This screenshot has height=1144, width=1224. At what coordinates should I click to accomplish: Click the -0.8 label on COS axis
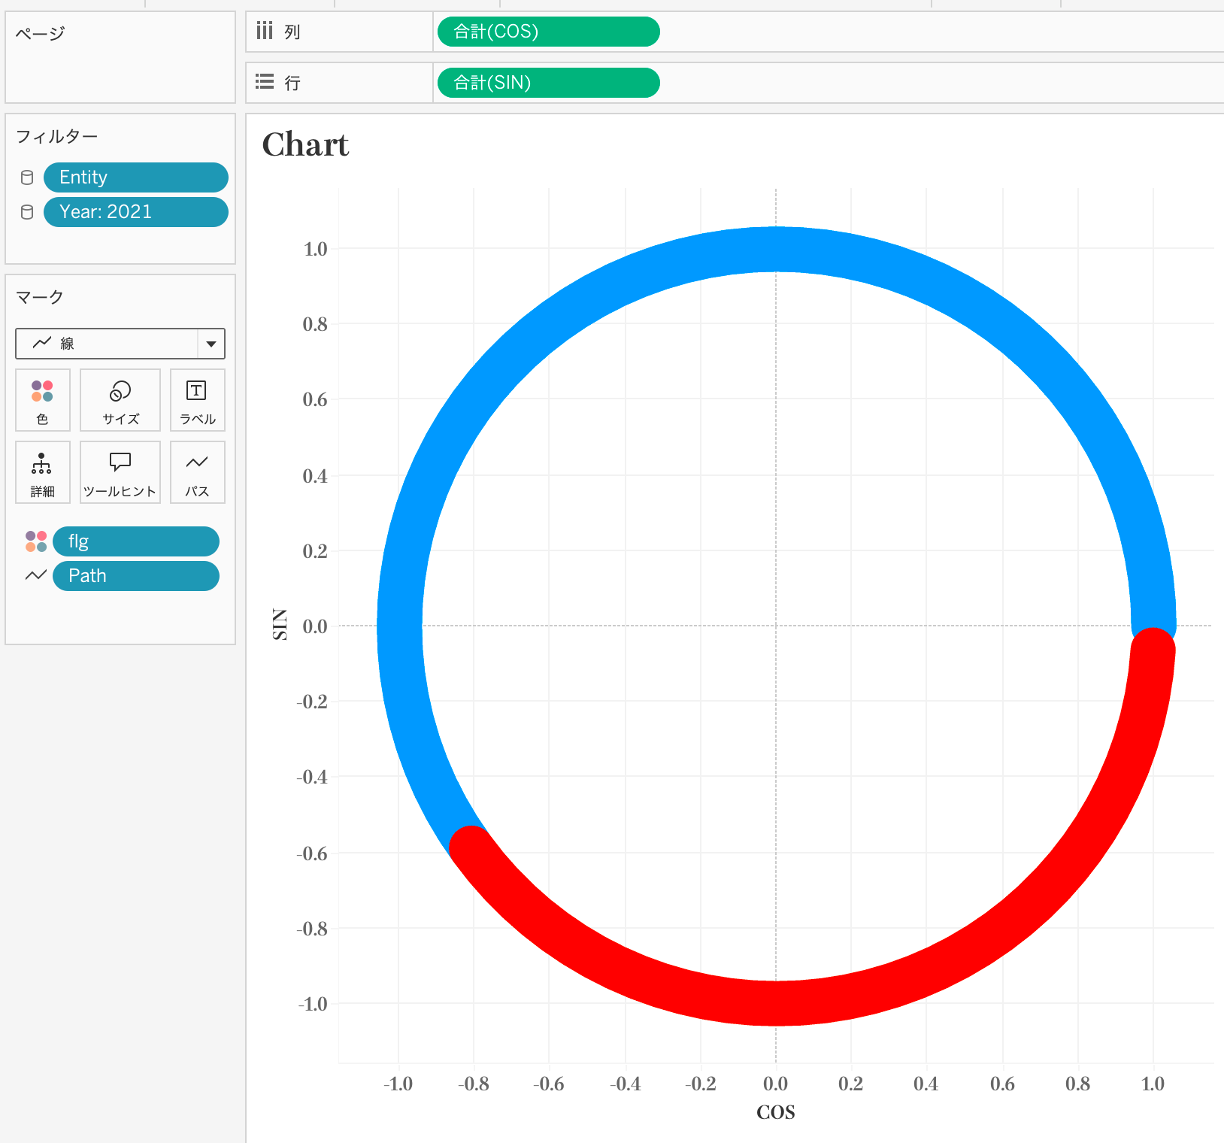point(474,1084)
